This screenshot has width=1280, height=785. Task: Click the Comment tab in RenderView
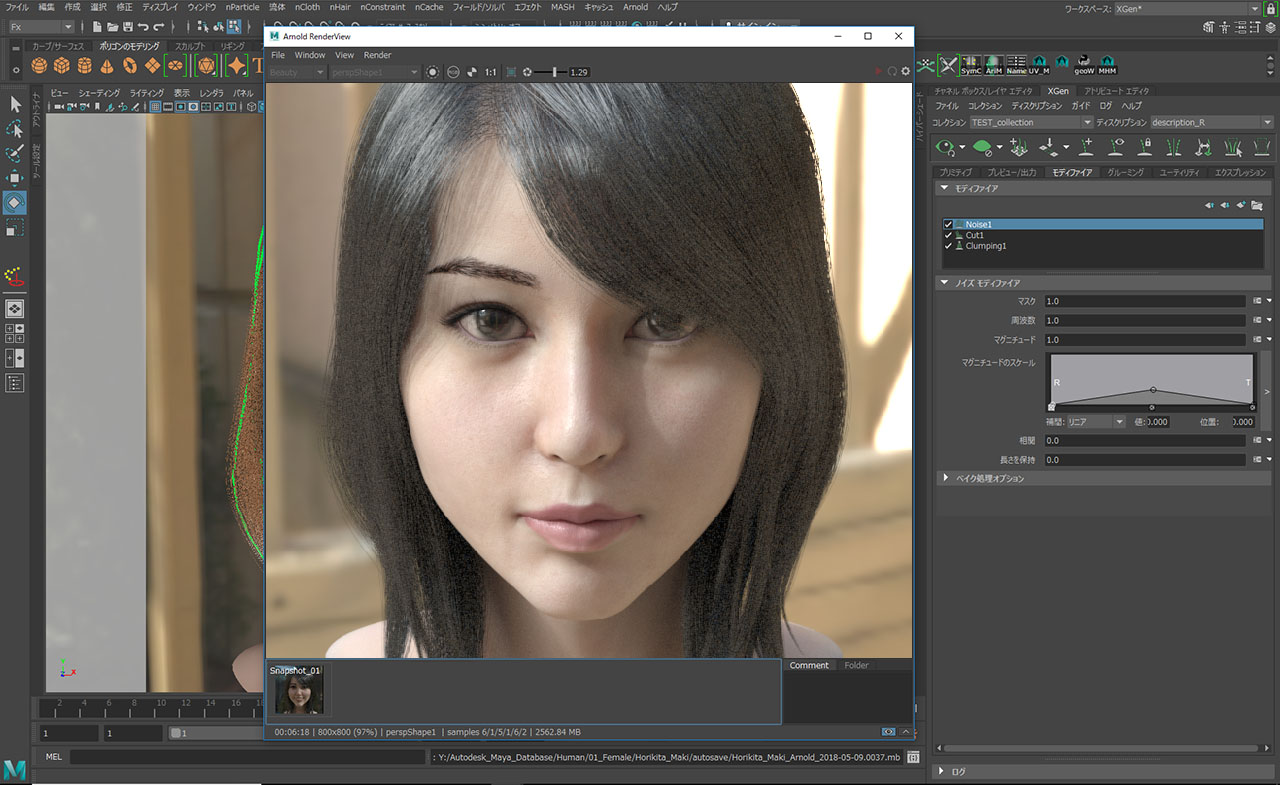[809, 665]
